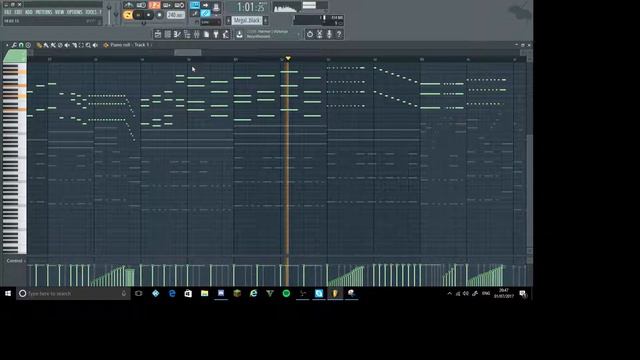This screenshot has height=360, width=640.
Task: Click the orange playhead marker on timeline
Action: click(x=288, y=59)
